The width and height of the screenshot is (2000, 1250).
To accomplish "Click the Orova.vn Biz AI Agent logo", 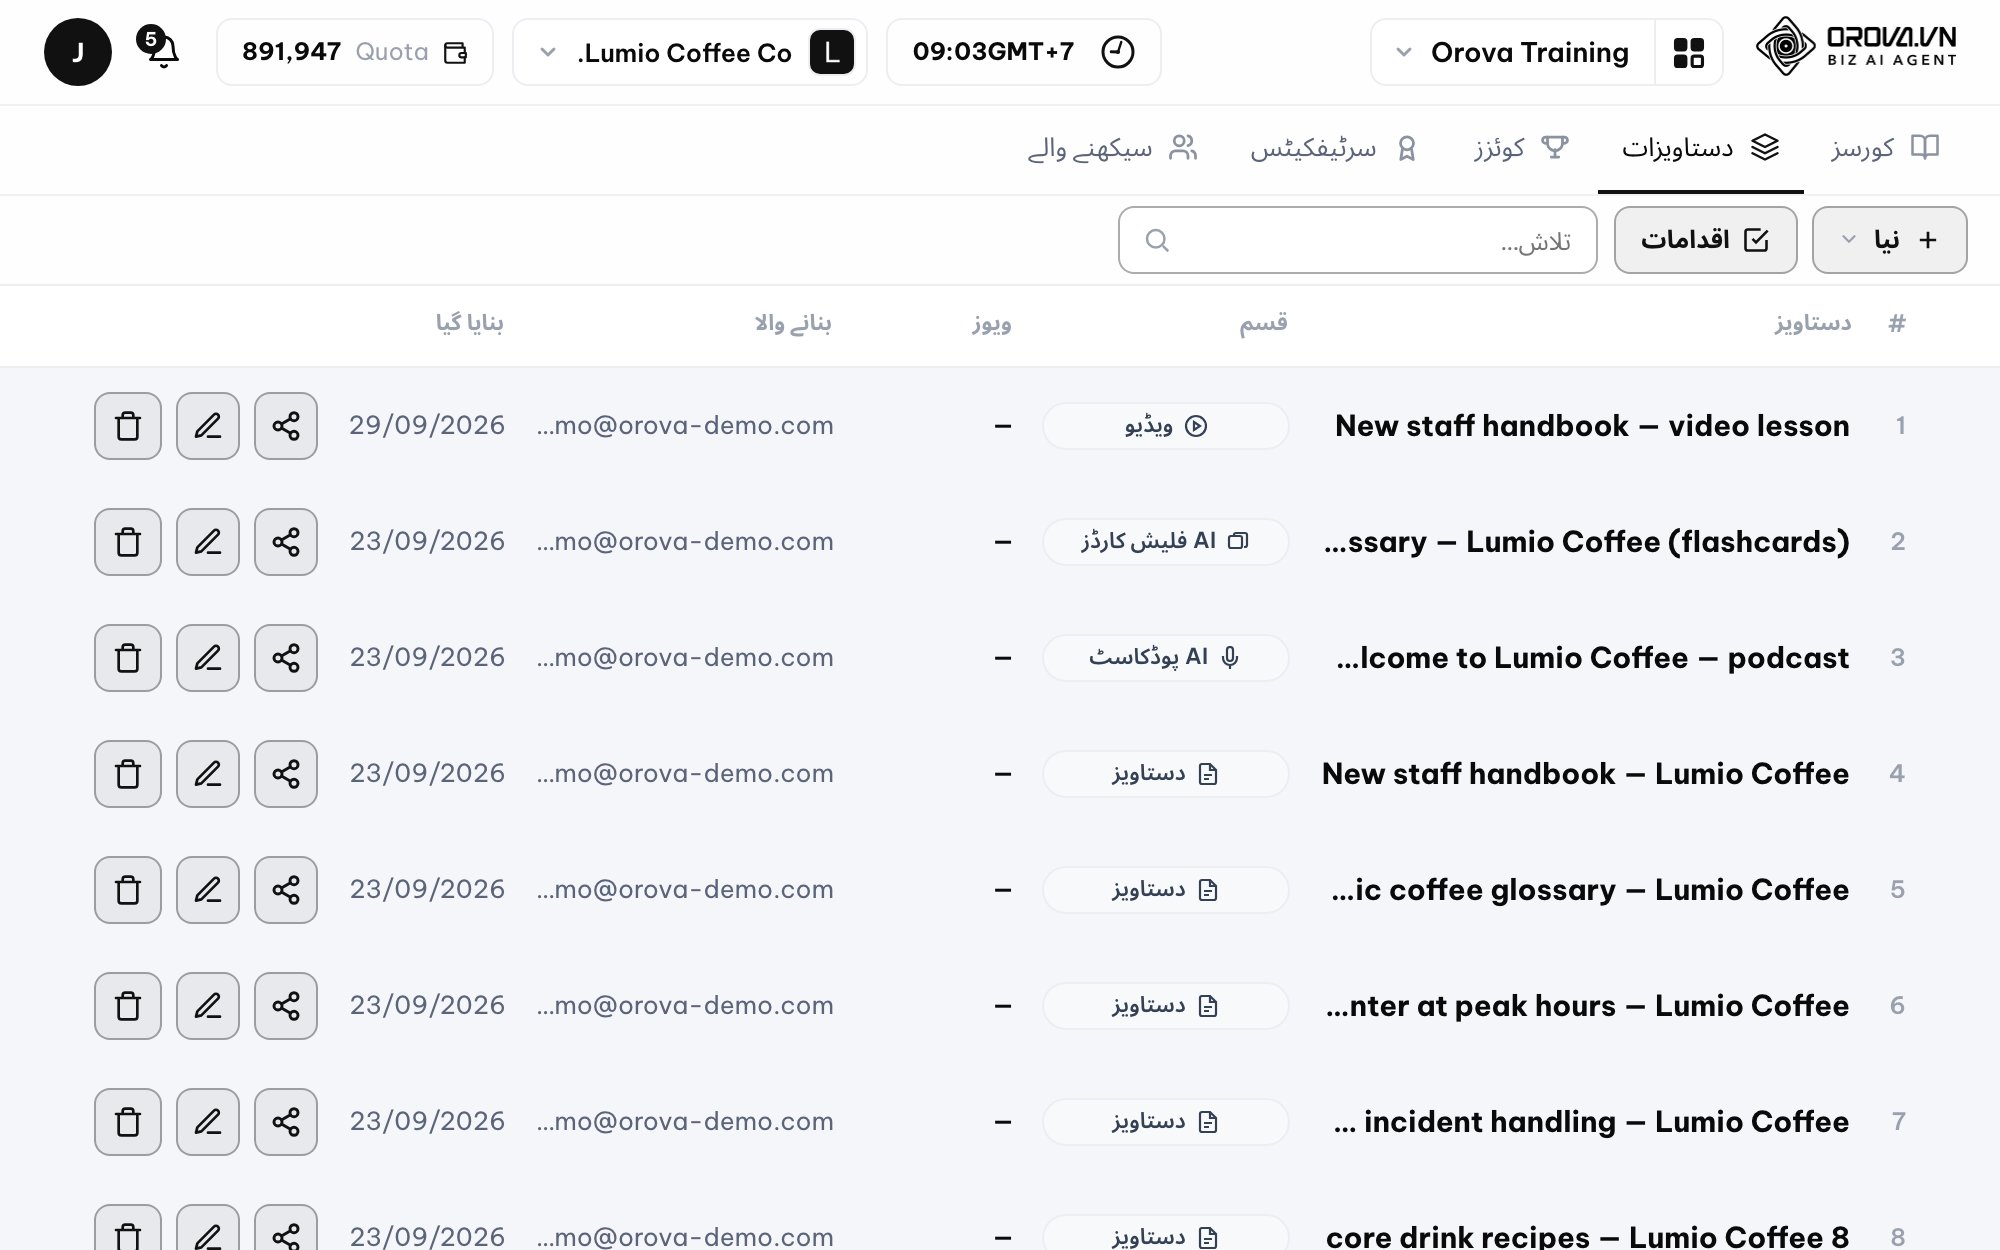I will click(x=1856, y=47).
